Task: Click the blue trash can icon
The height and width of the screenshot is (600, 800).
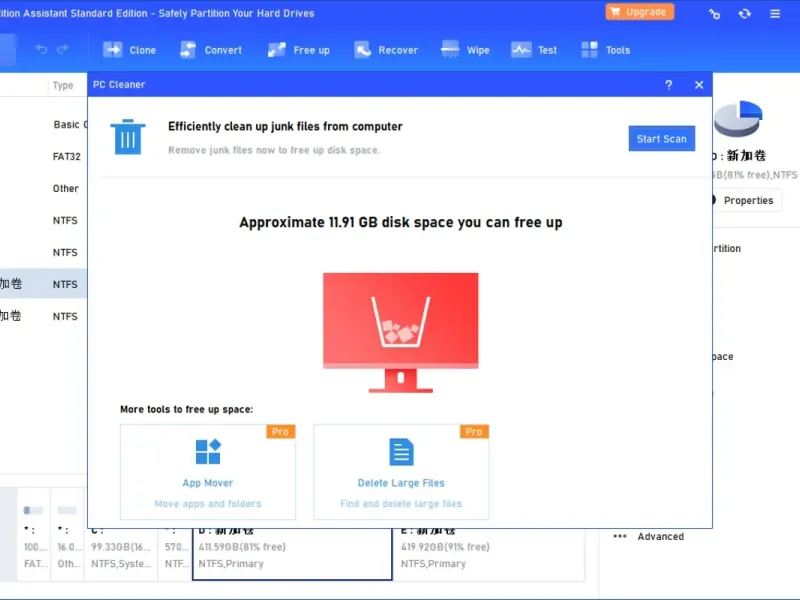Action: 128,137
